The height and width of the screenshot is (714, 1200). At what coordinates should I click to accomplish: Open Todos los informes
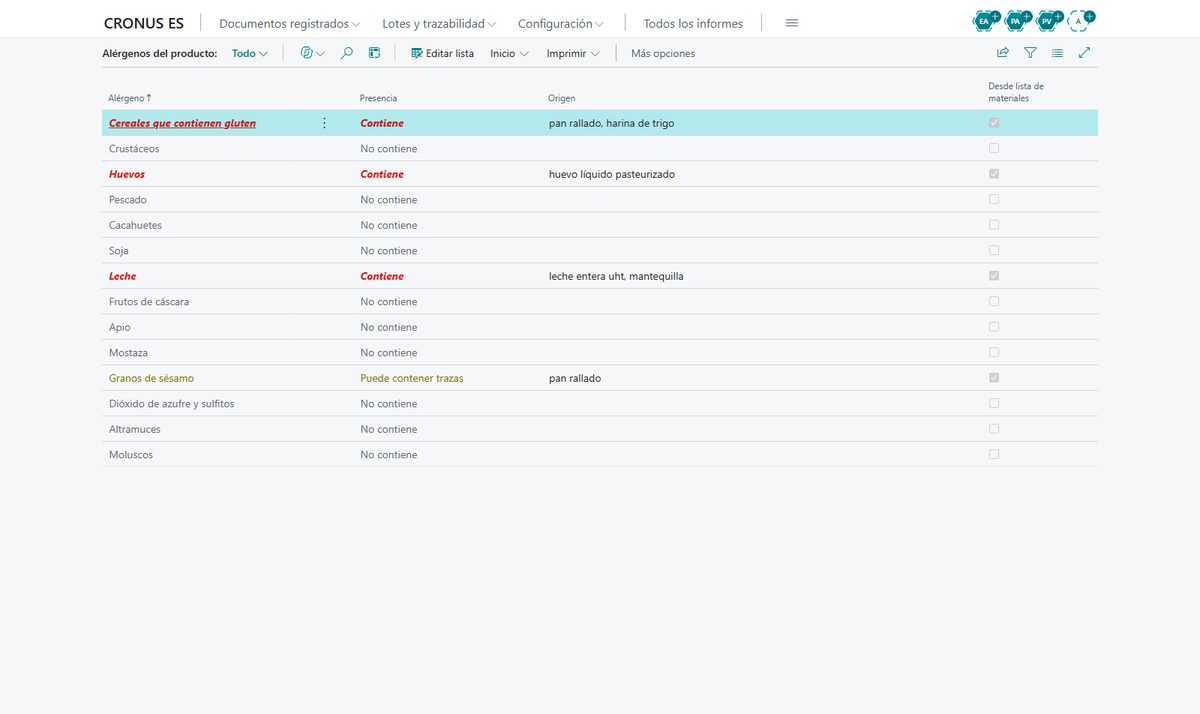coord(693,23)
